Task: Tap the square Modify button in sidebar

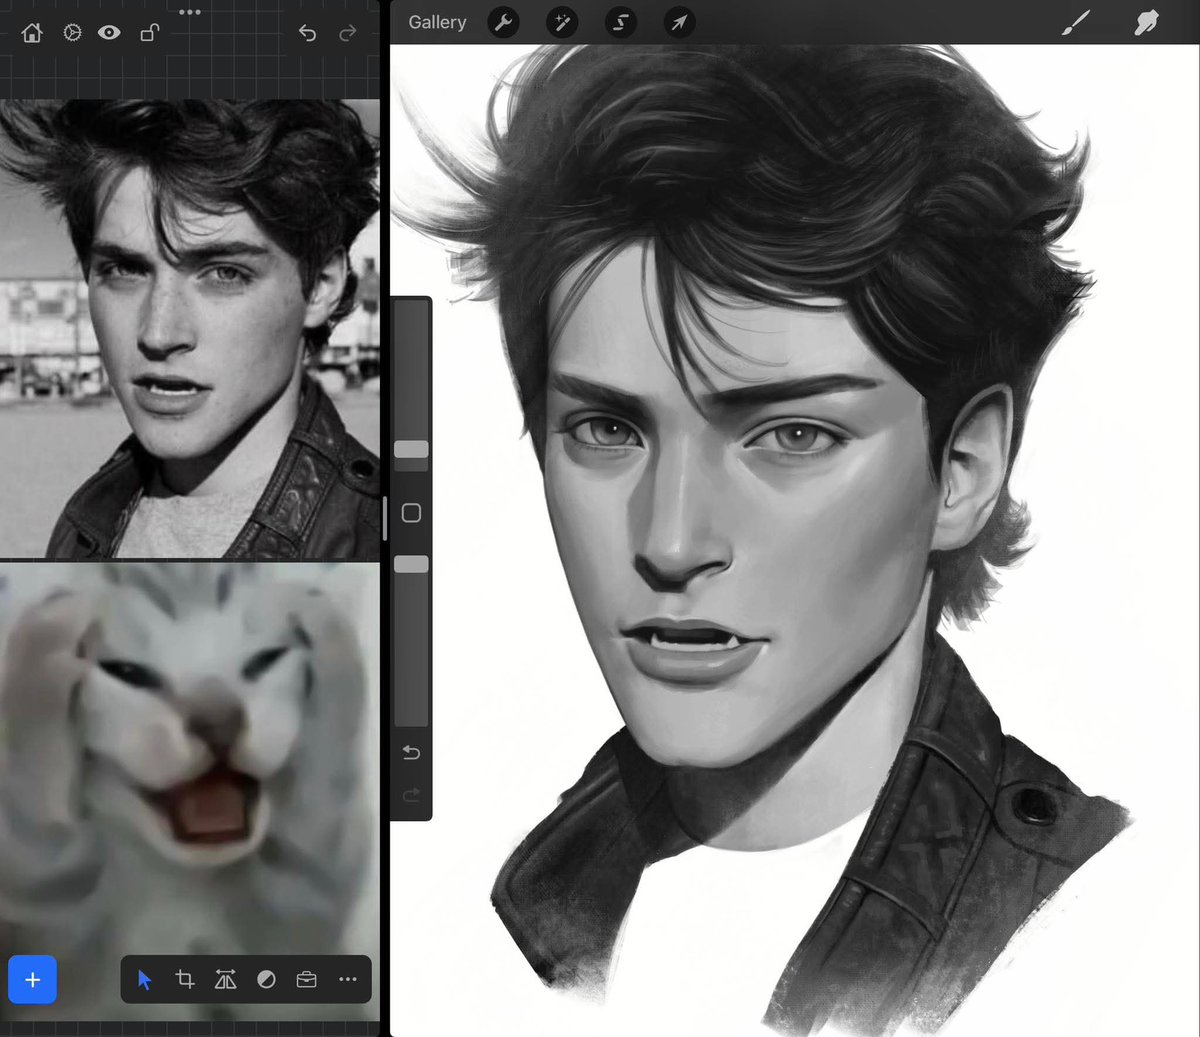Action: pos(411,513)
